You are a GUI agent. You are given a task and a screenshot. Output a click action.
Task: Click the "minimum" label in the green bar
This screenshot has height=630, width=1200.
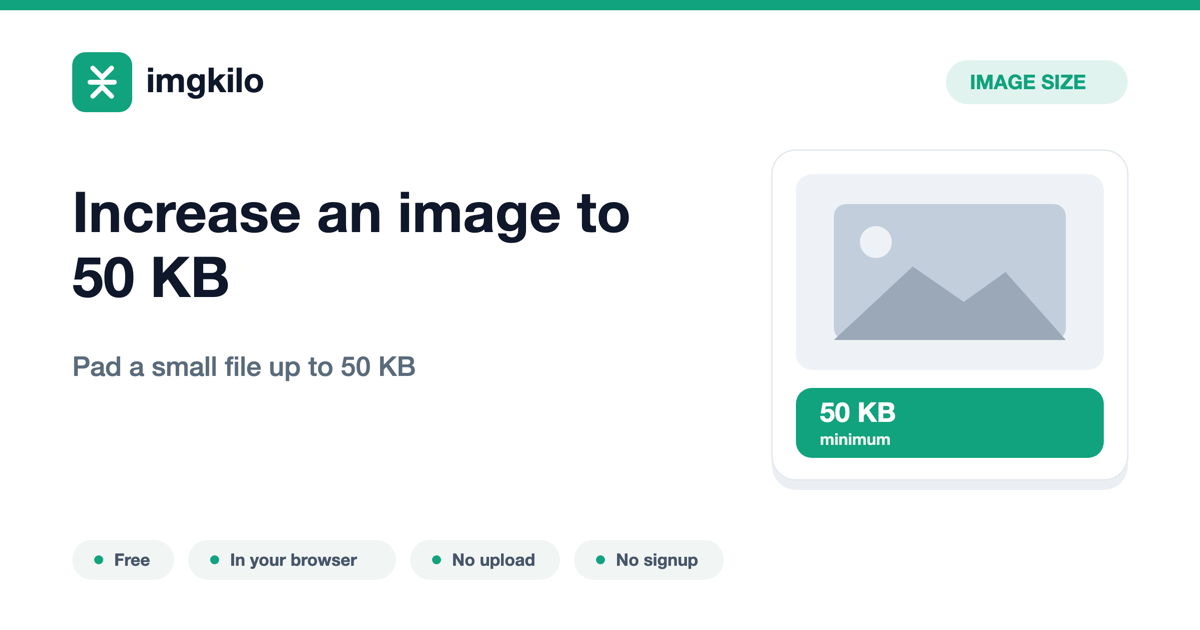pyautogui.click(x=855, y=439)
